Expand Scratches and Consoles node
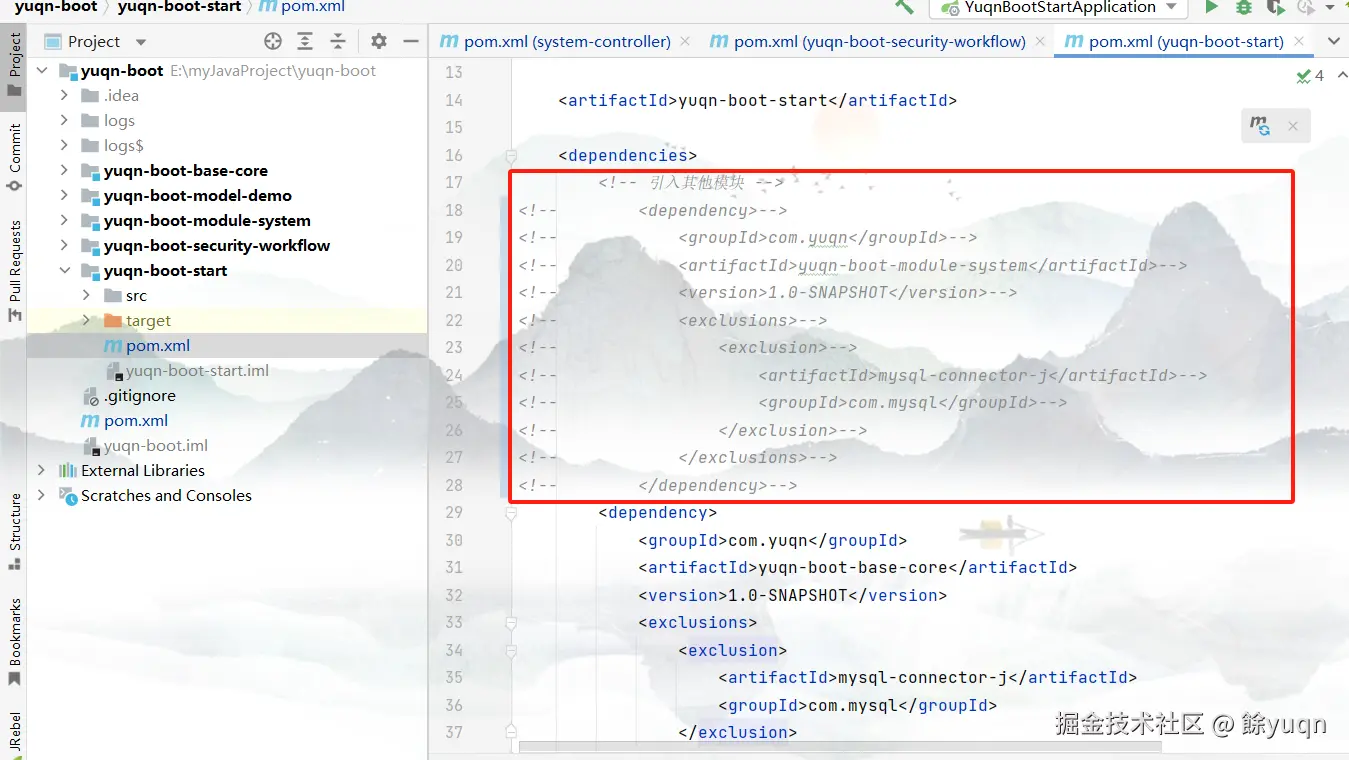 coord(41,496)
